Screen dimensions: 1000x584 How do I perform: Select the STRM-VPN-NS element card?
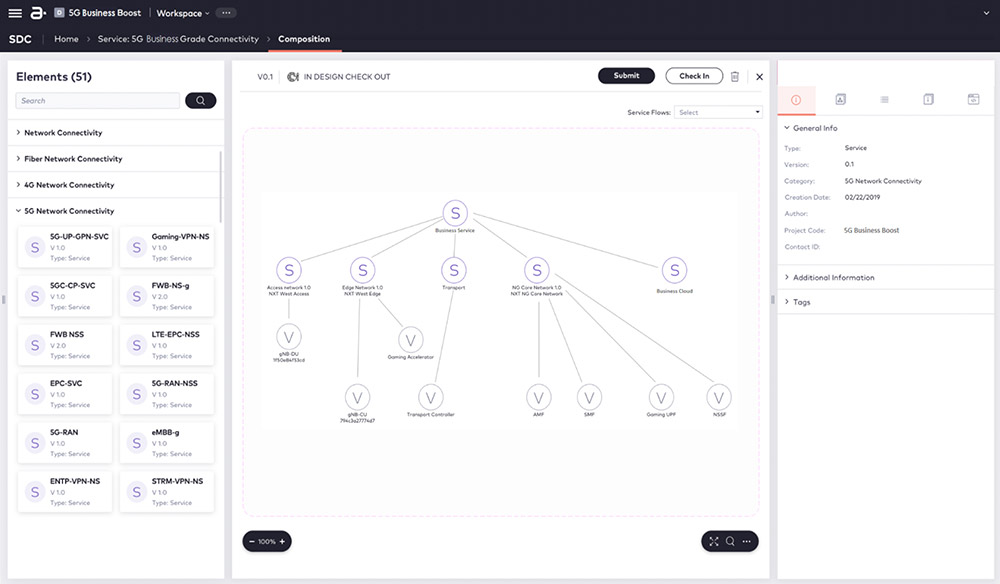pyautogui.click(x=166, y=492)
